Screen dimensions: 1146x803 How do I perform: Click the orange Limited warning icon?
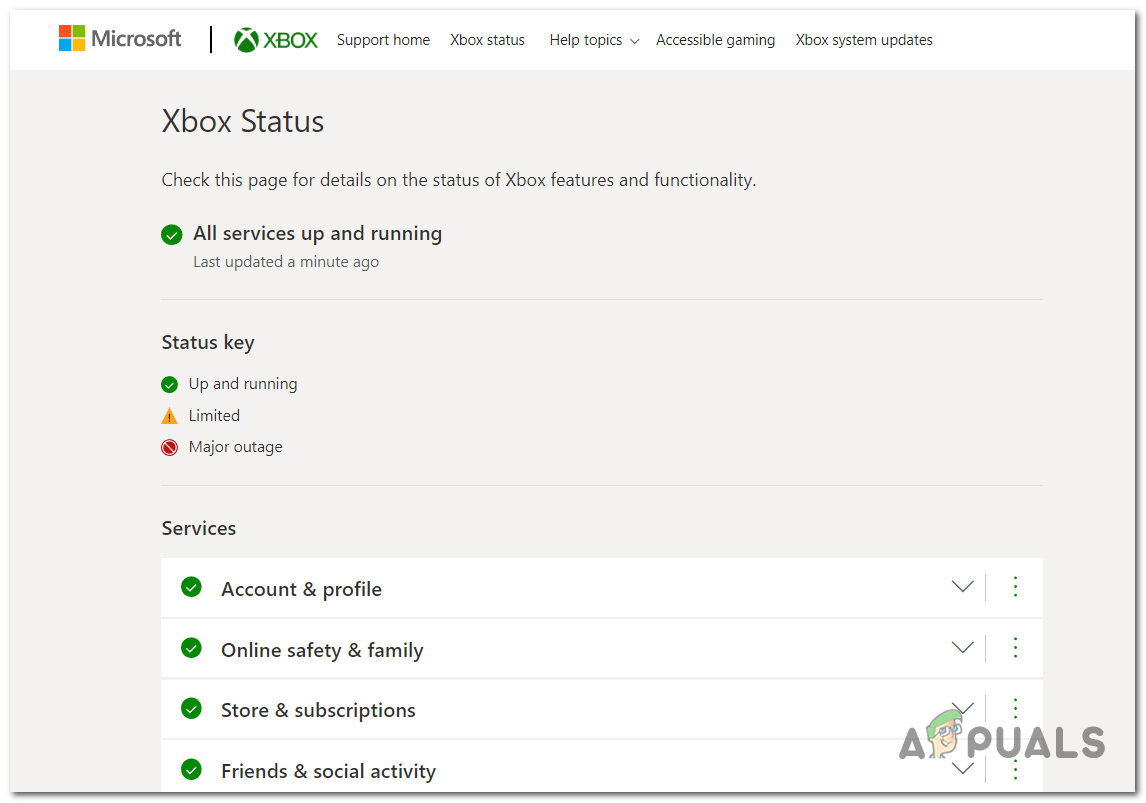(170, 416)
